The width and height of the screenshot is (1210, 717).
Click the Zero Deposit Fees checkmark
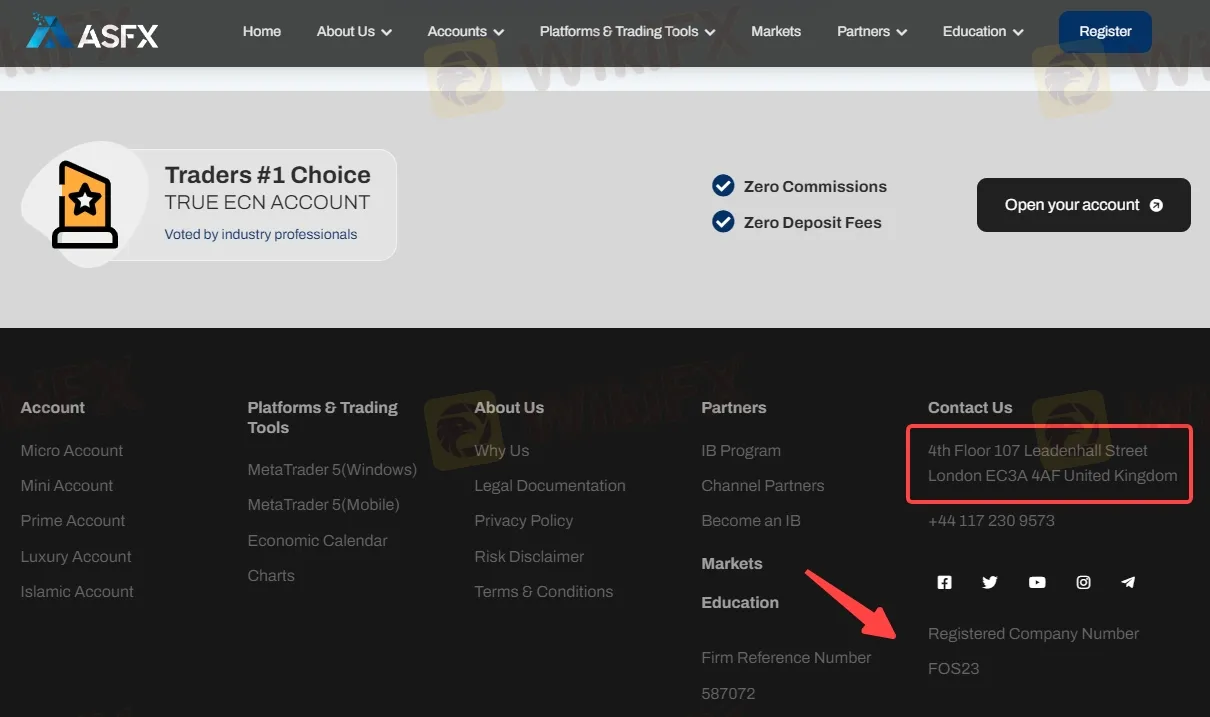(x=723, y=222)
